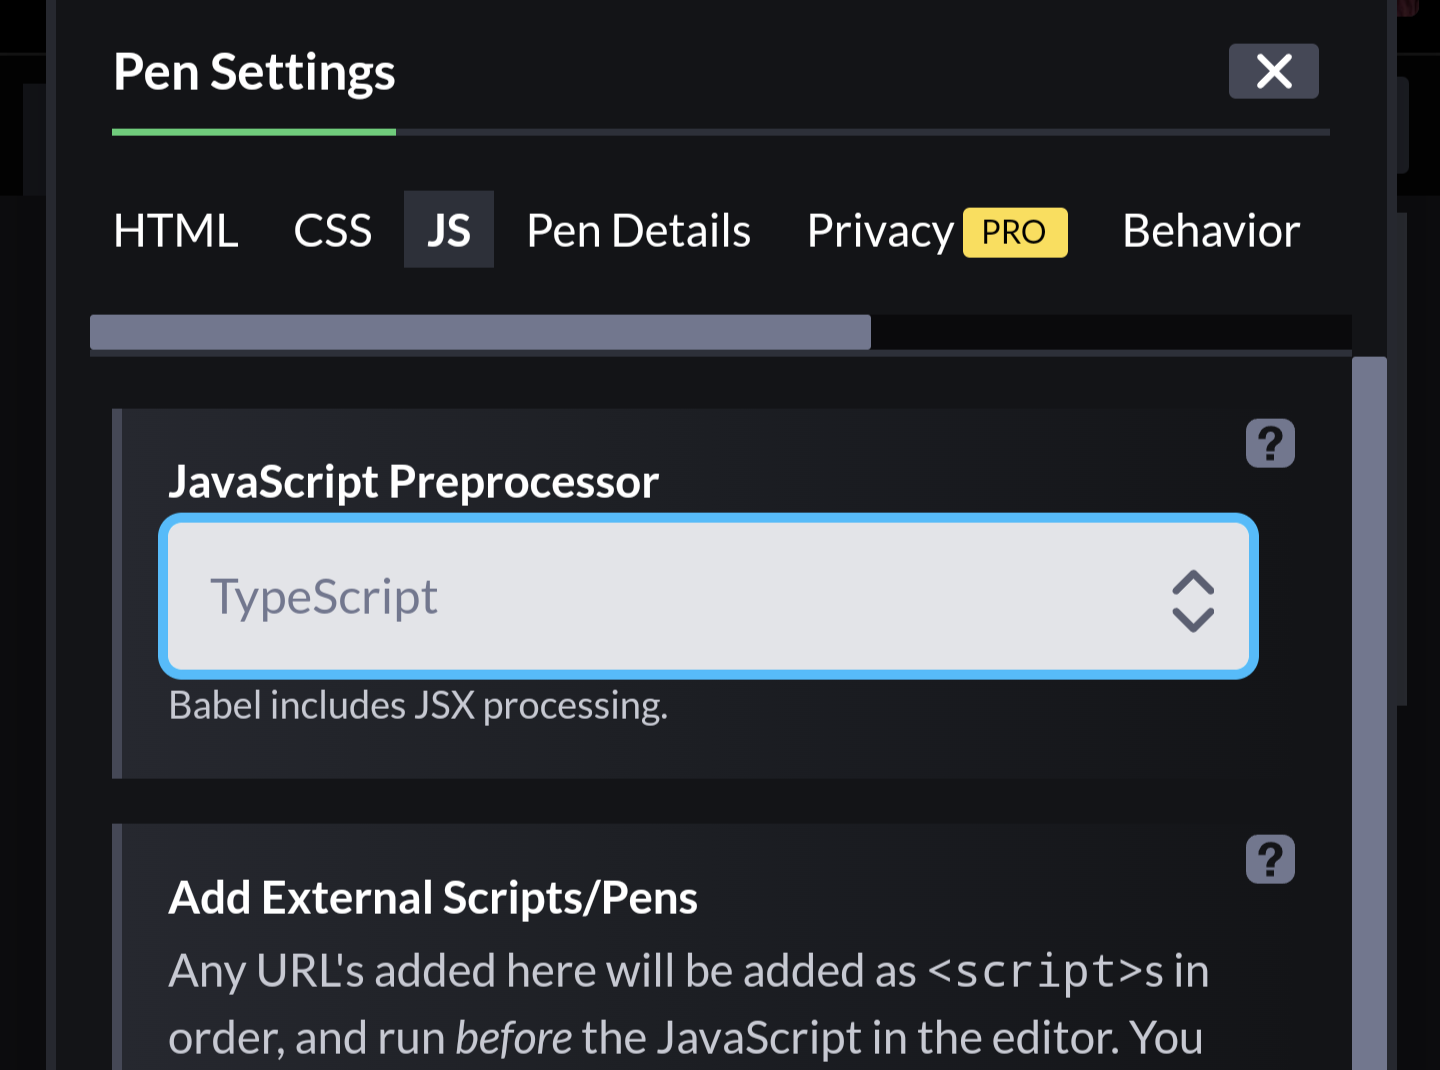Image resolution: width=1440 pixels, height=1070 pixels.
Task: Click the horizontal scrollbar below the tabs
Action: point(480,332)
